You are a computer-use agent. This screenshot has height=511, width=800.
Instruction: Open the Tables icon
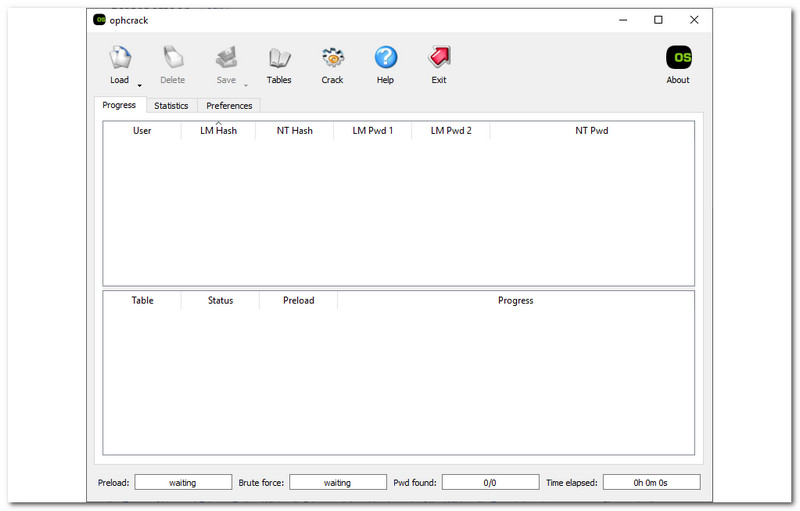coord(279,58)
